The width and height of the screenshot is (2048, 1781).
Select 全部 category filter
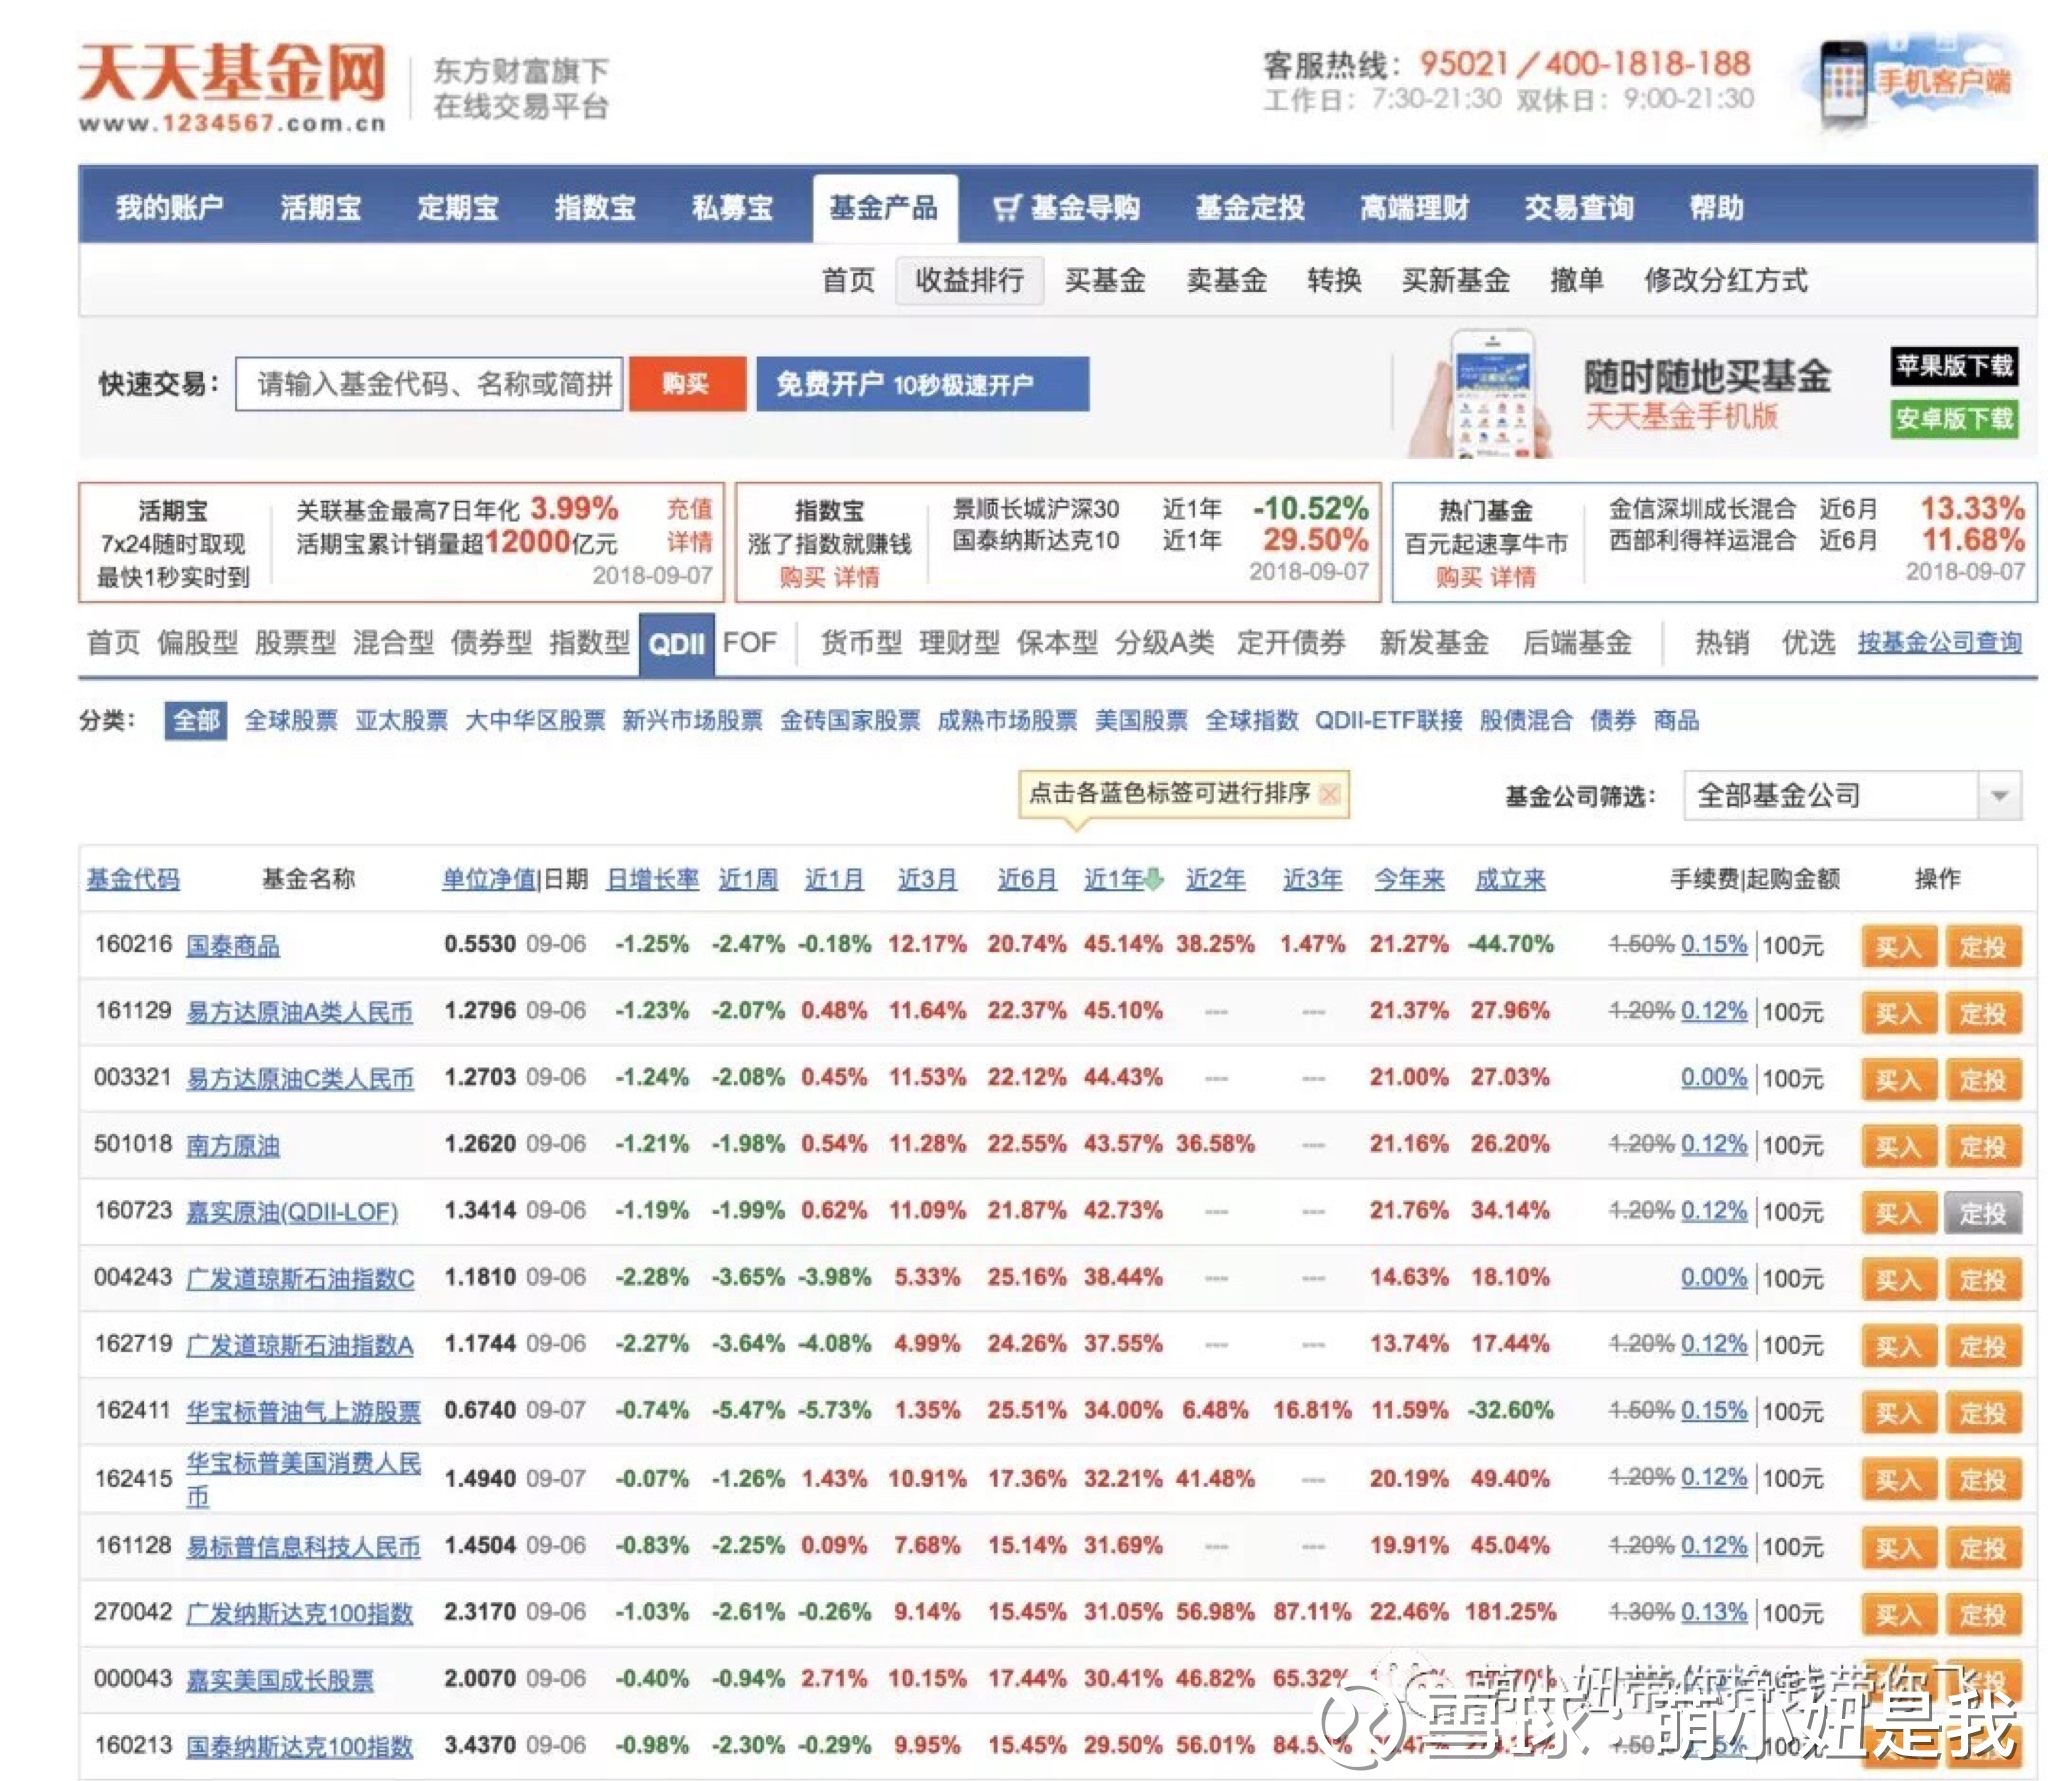point(196,720)
